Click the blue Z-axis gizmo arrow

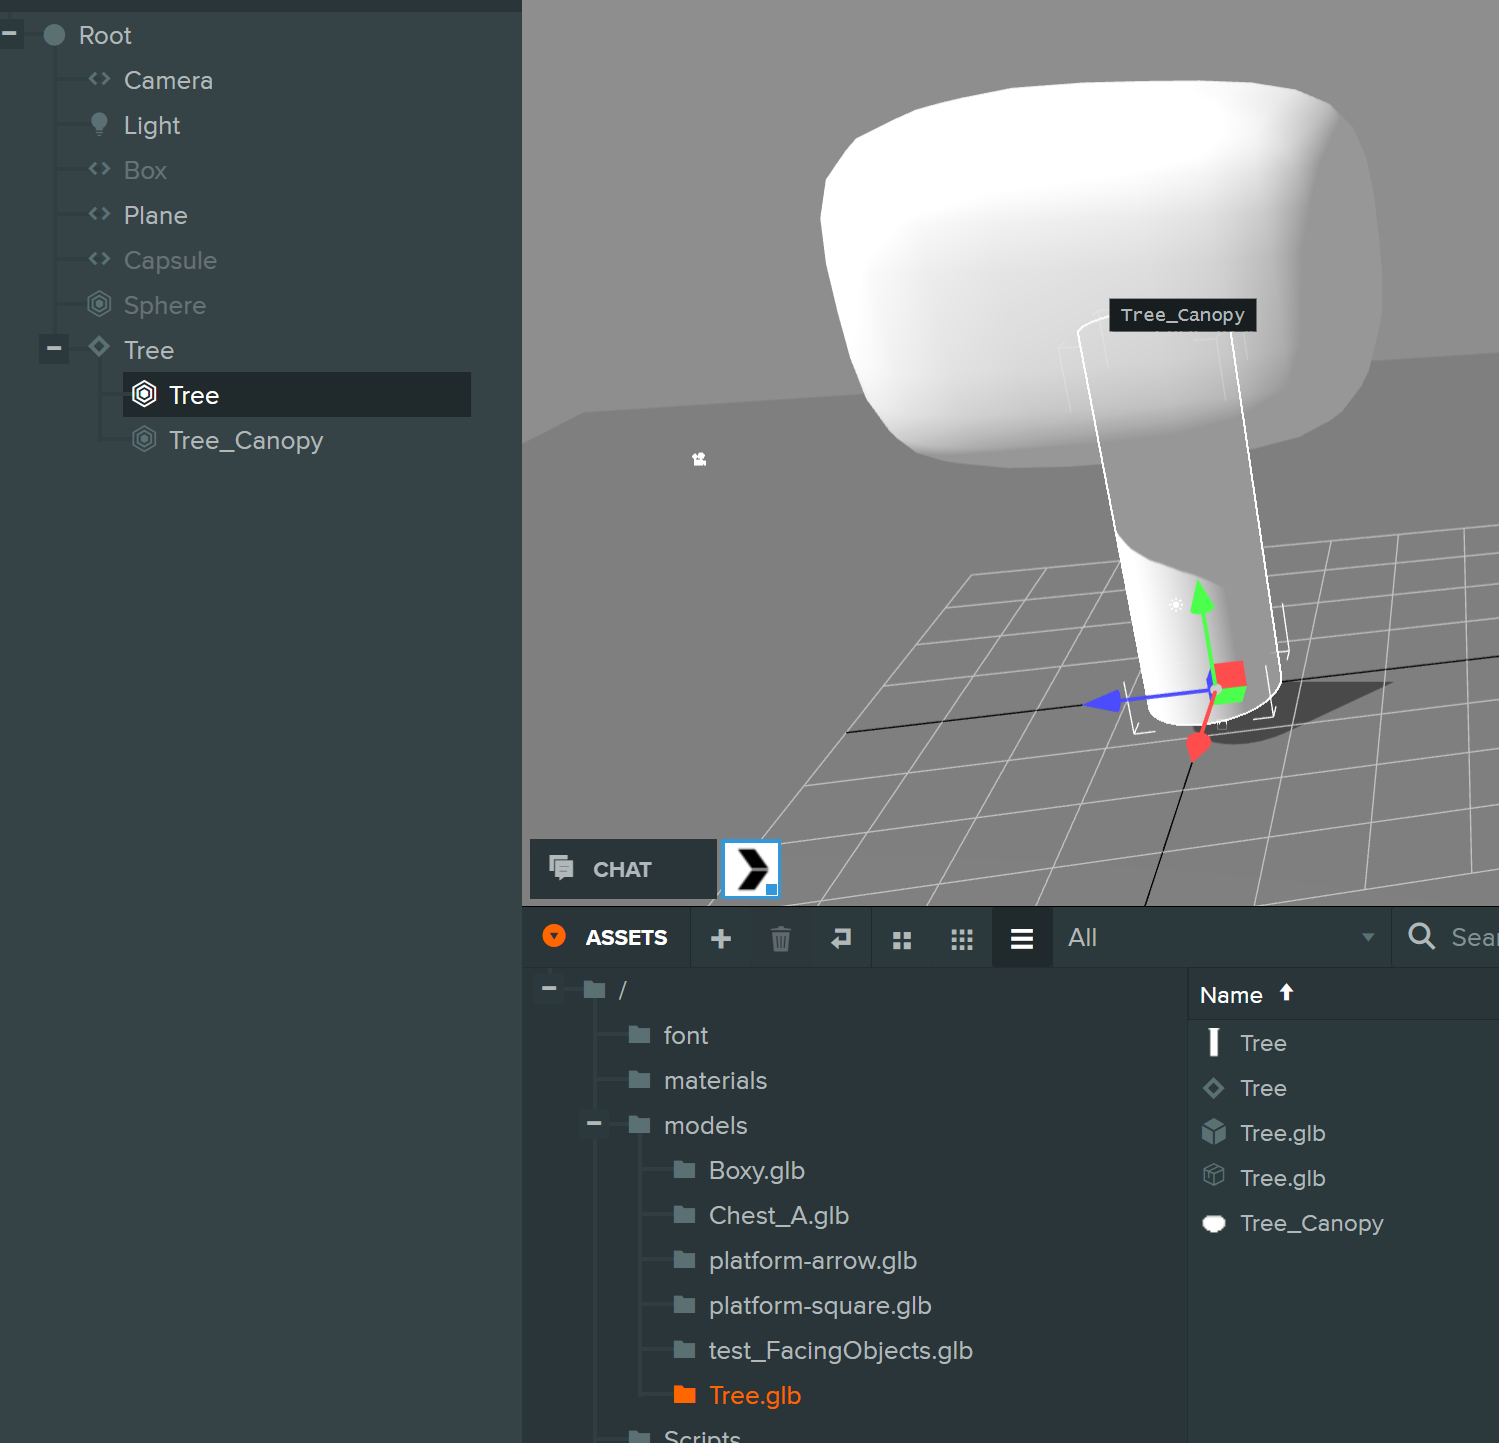click(x=1105, y=701)
